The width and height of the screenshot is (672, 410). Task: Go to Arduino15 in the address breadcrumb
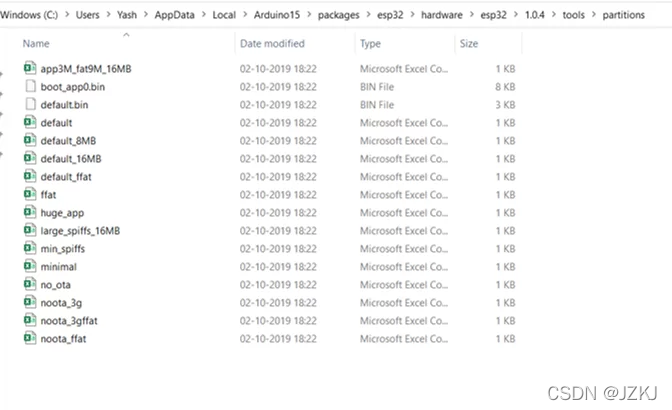pos(277,15)
